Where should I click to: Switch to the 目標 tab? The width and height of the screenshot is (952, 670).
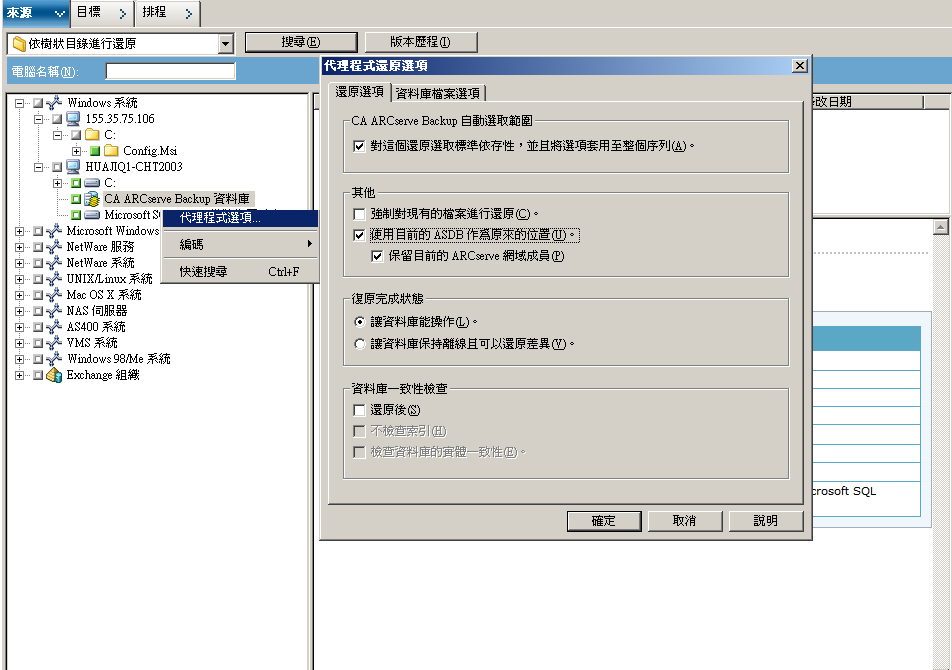tap(101, 12)
